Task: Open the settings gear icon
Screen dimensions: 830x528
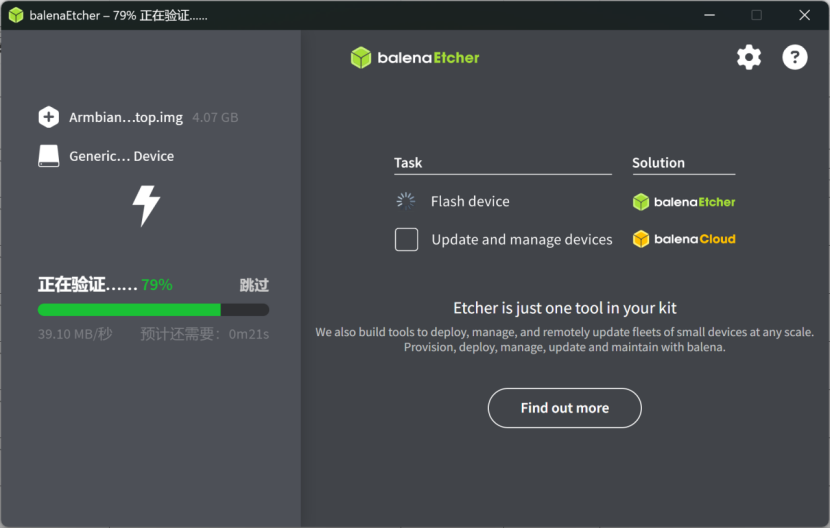Action: click(x=748, y=57)
